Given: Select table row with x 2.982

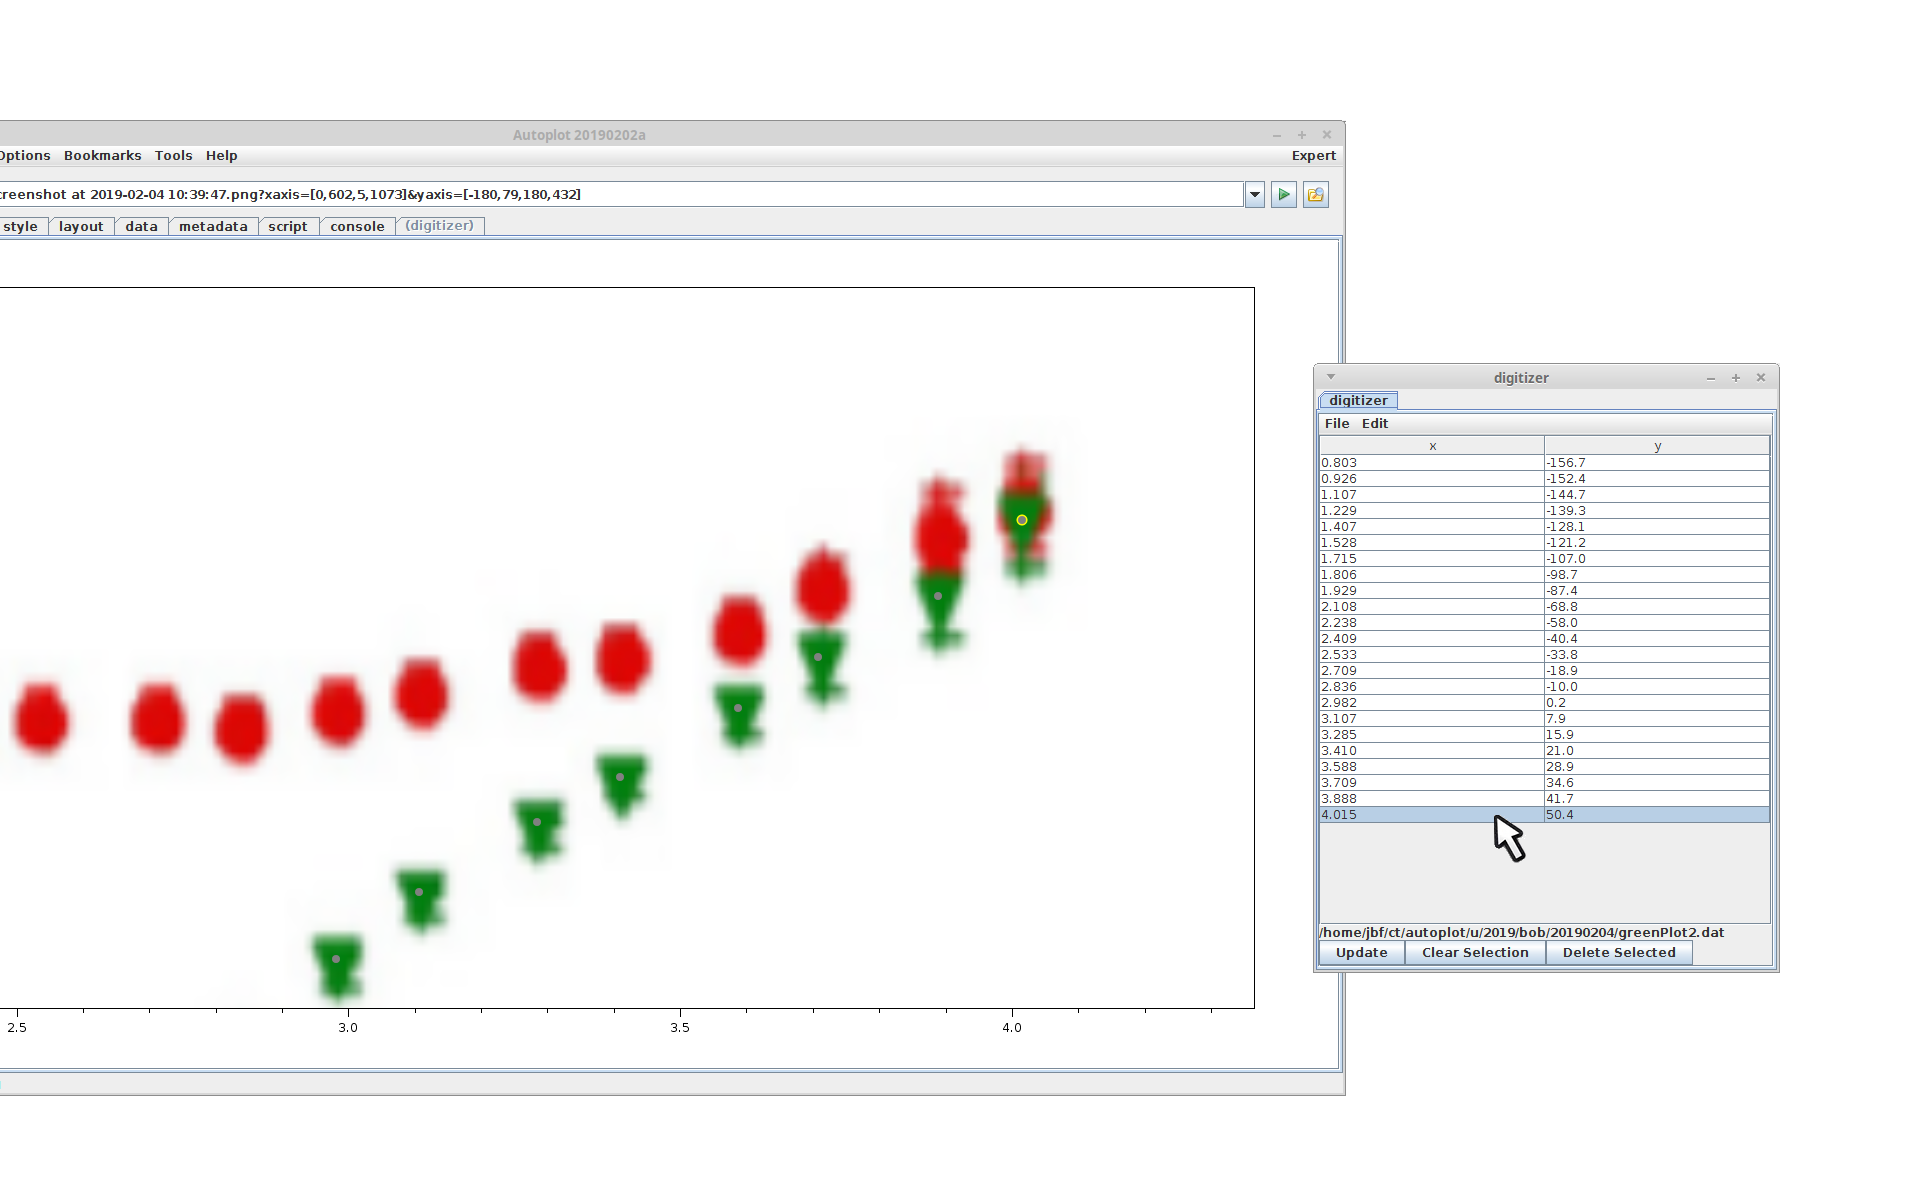Looking at the screenshot, I should [x=1431, y=703].
